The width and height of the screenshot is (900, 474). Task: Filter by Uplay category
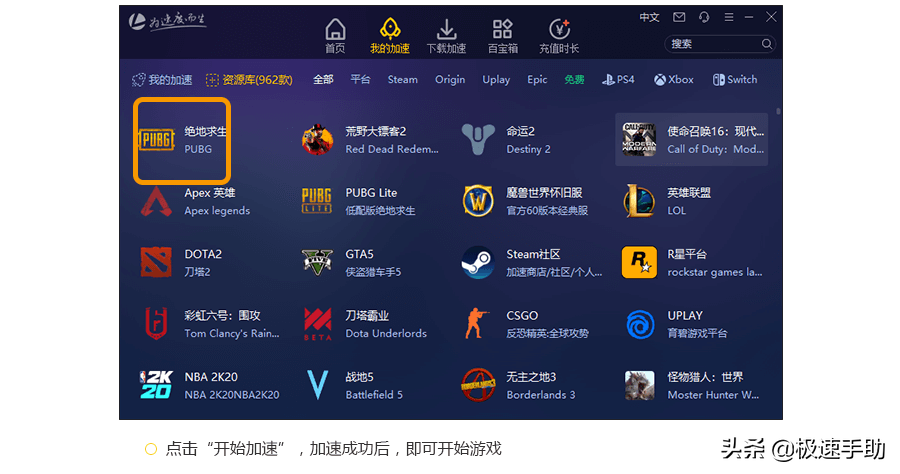pyautogui.click(x=496, y=80)
